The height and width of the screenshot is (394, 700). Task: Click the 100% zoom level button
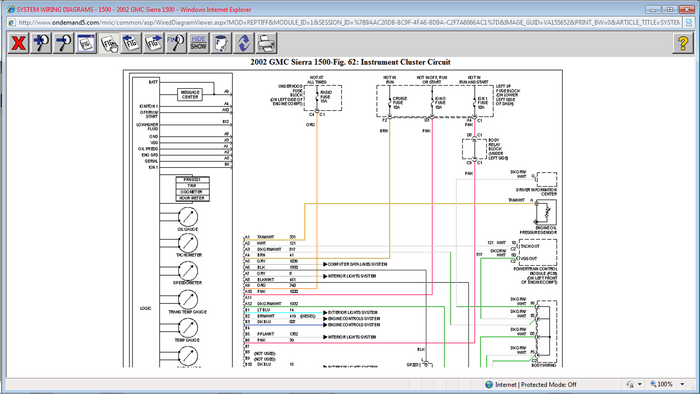click(662, 384)
